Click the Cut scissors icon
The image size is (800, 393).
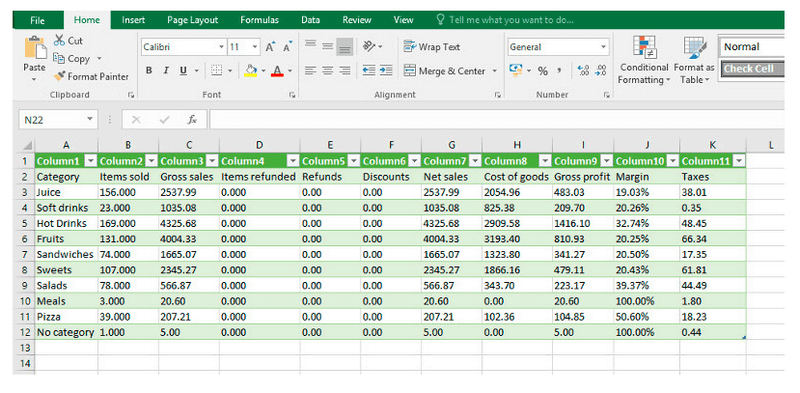coord(60,40)
